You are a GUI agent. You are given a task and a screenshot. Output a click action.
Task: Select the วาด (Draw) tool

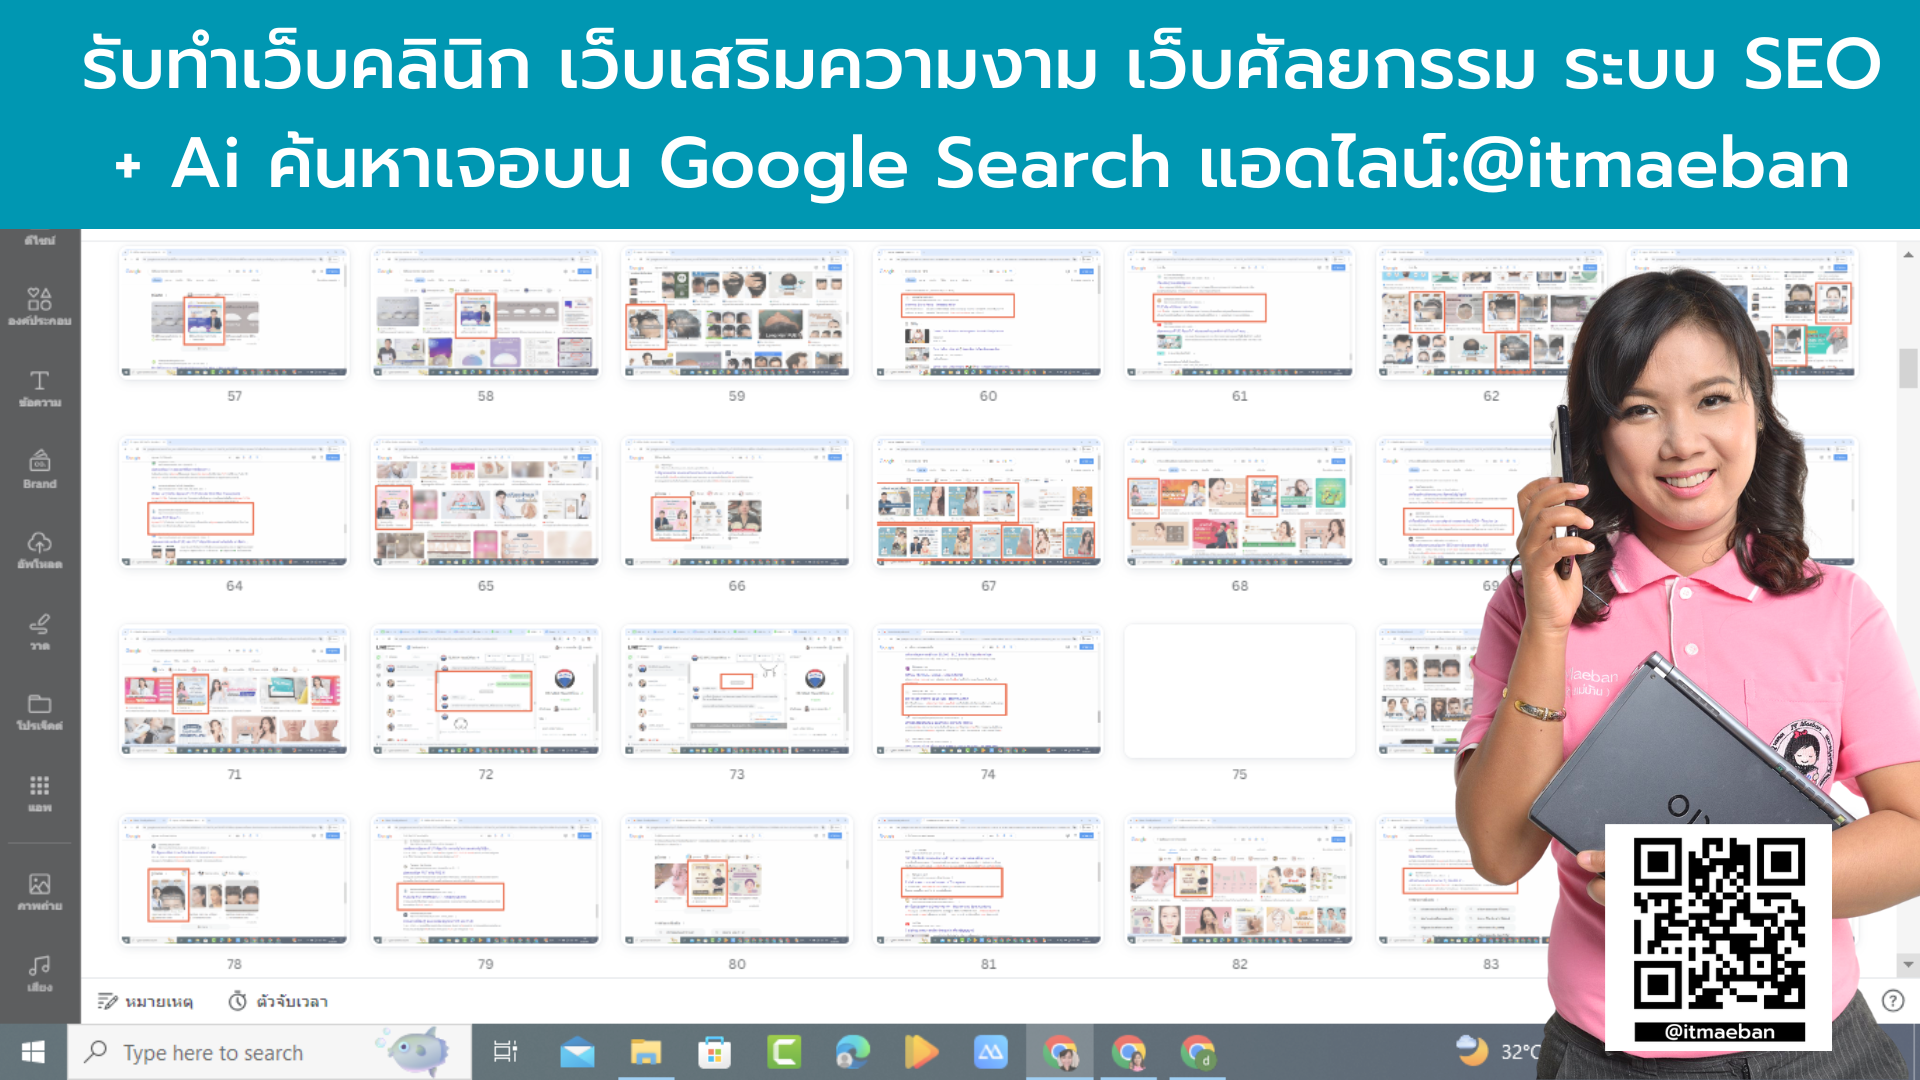(40, 632)
